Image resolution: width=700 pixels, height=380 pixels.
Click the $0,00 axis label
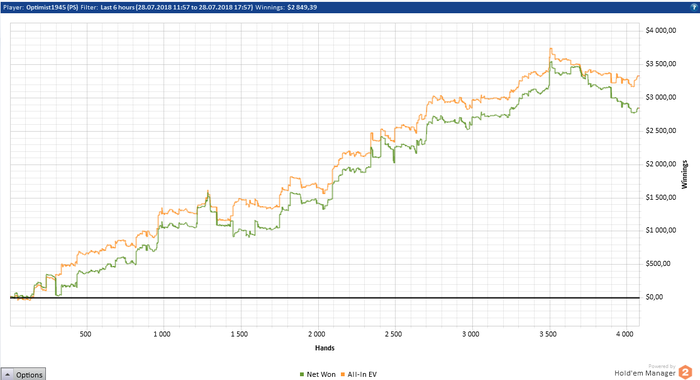coord(654,297)
